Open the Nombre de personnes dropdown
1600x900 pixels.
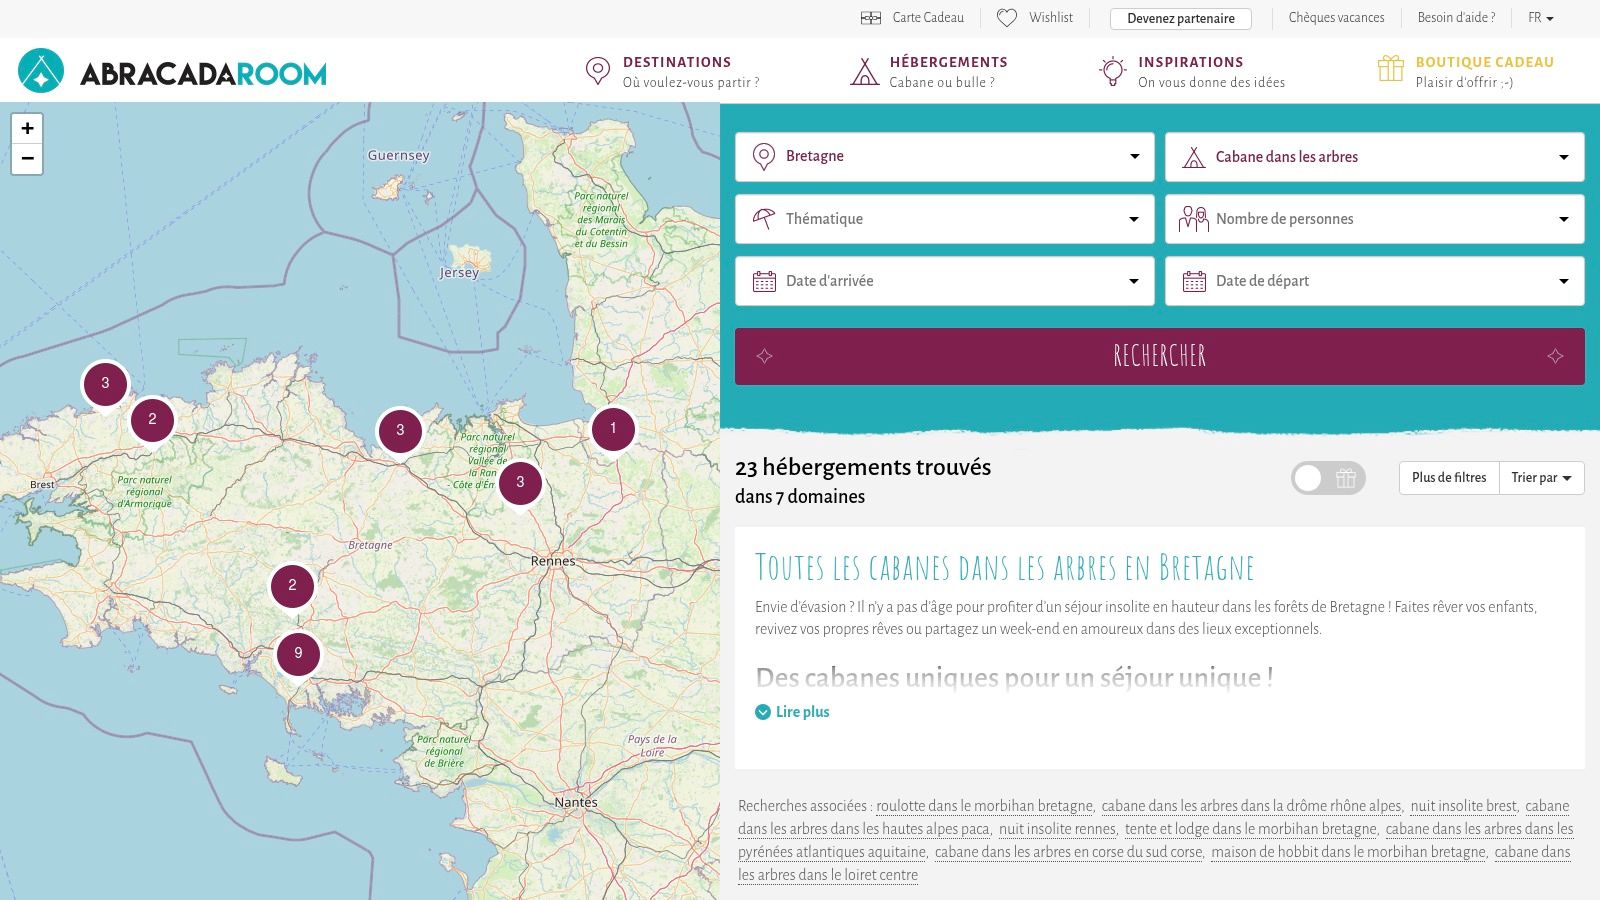coord(1374,219)
